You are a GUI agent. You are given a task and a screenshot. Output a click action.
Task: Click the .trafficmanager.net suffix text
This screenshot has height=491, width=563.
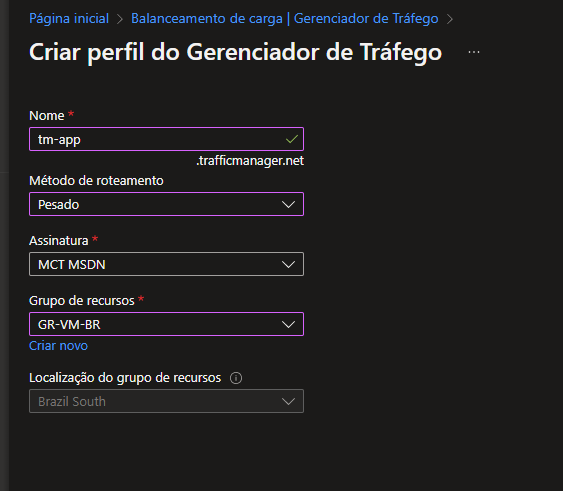tap(250, 161)
